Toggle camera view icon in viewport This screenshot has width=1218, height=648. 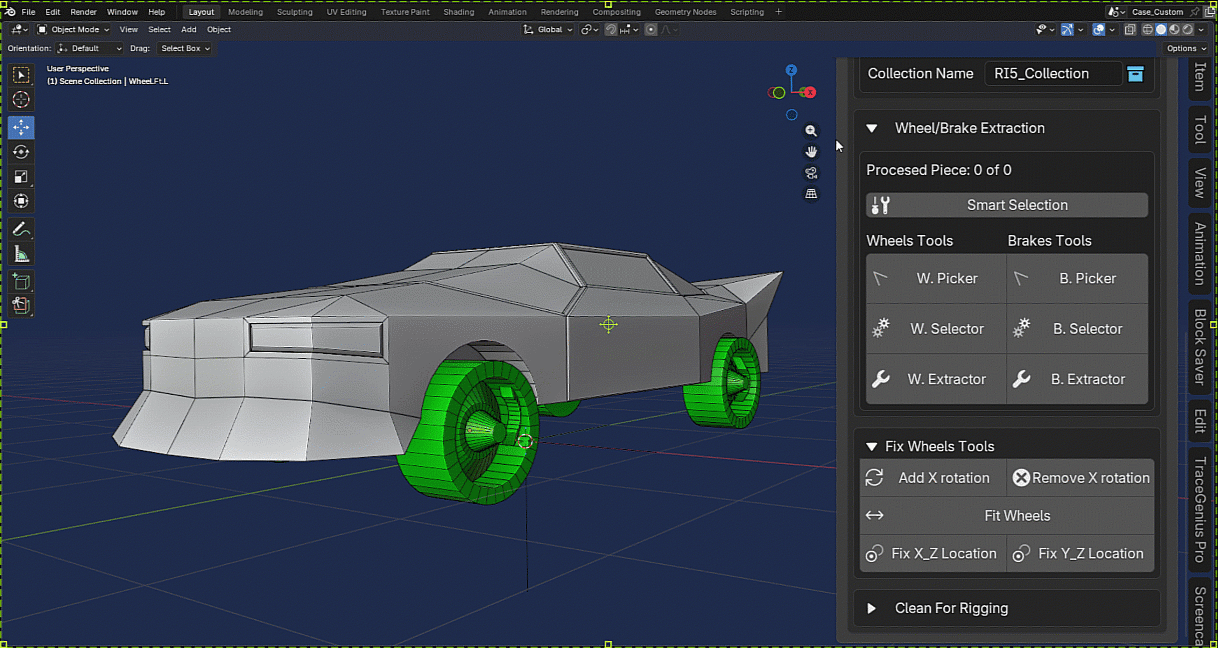pyautogui.click(x=811, y=173)
